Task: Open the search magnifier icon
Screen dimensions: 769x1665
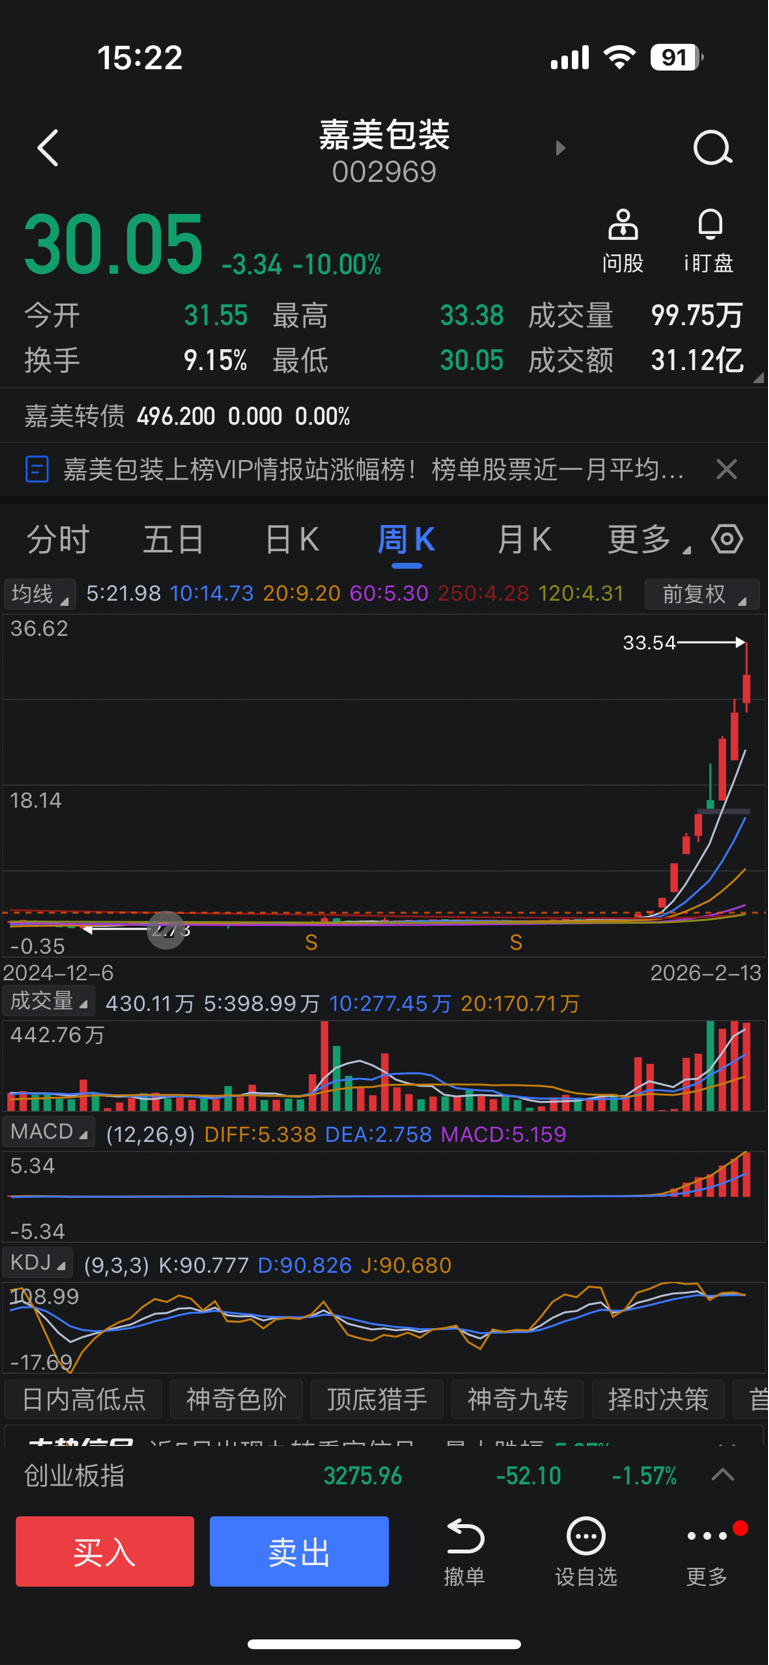Action: click(x=713, y=148)
